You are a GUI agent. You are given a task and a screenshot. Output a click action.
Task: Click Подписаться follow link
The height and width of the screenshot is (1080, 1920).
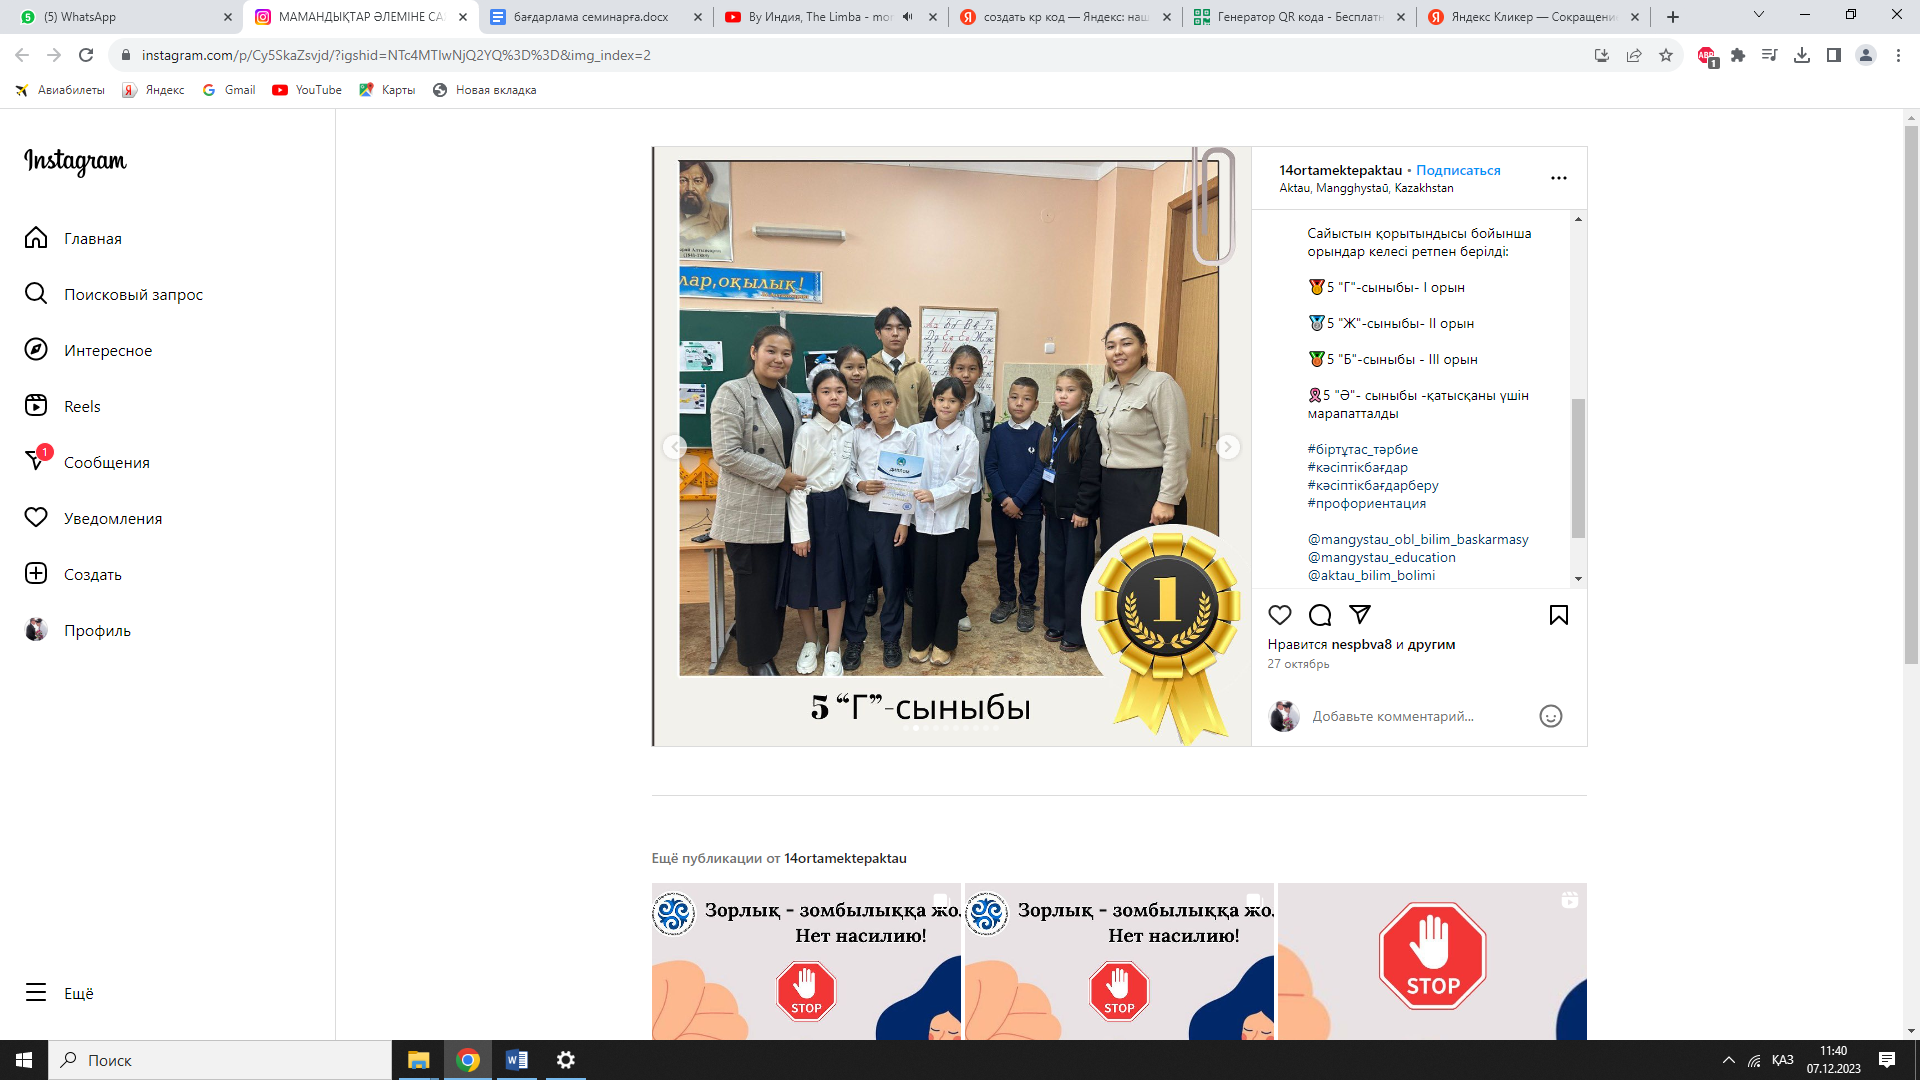[1458, 170]
